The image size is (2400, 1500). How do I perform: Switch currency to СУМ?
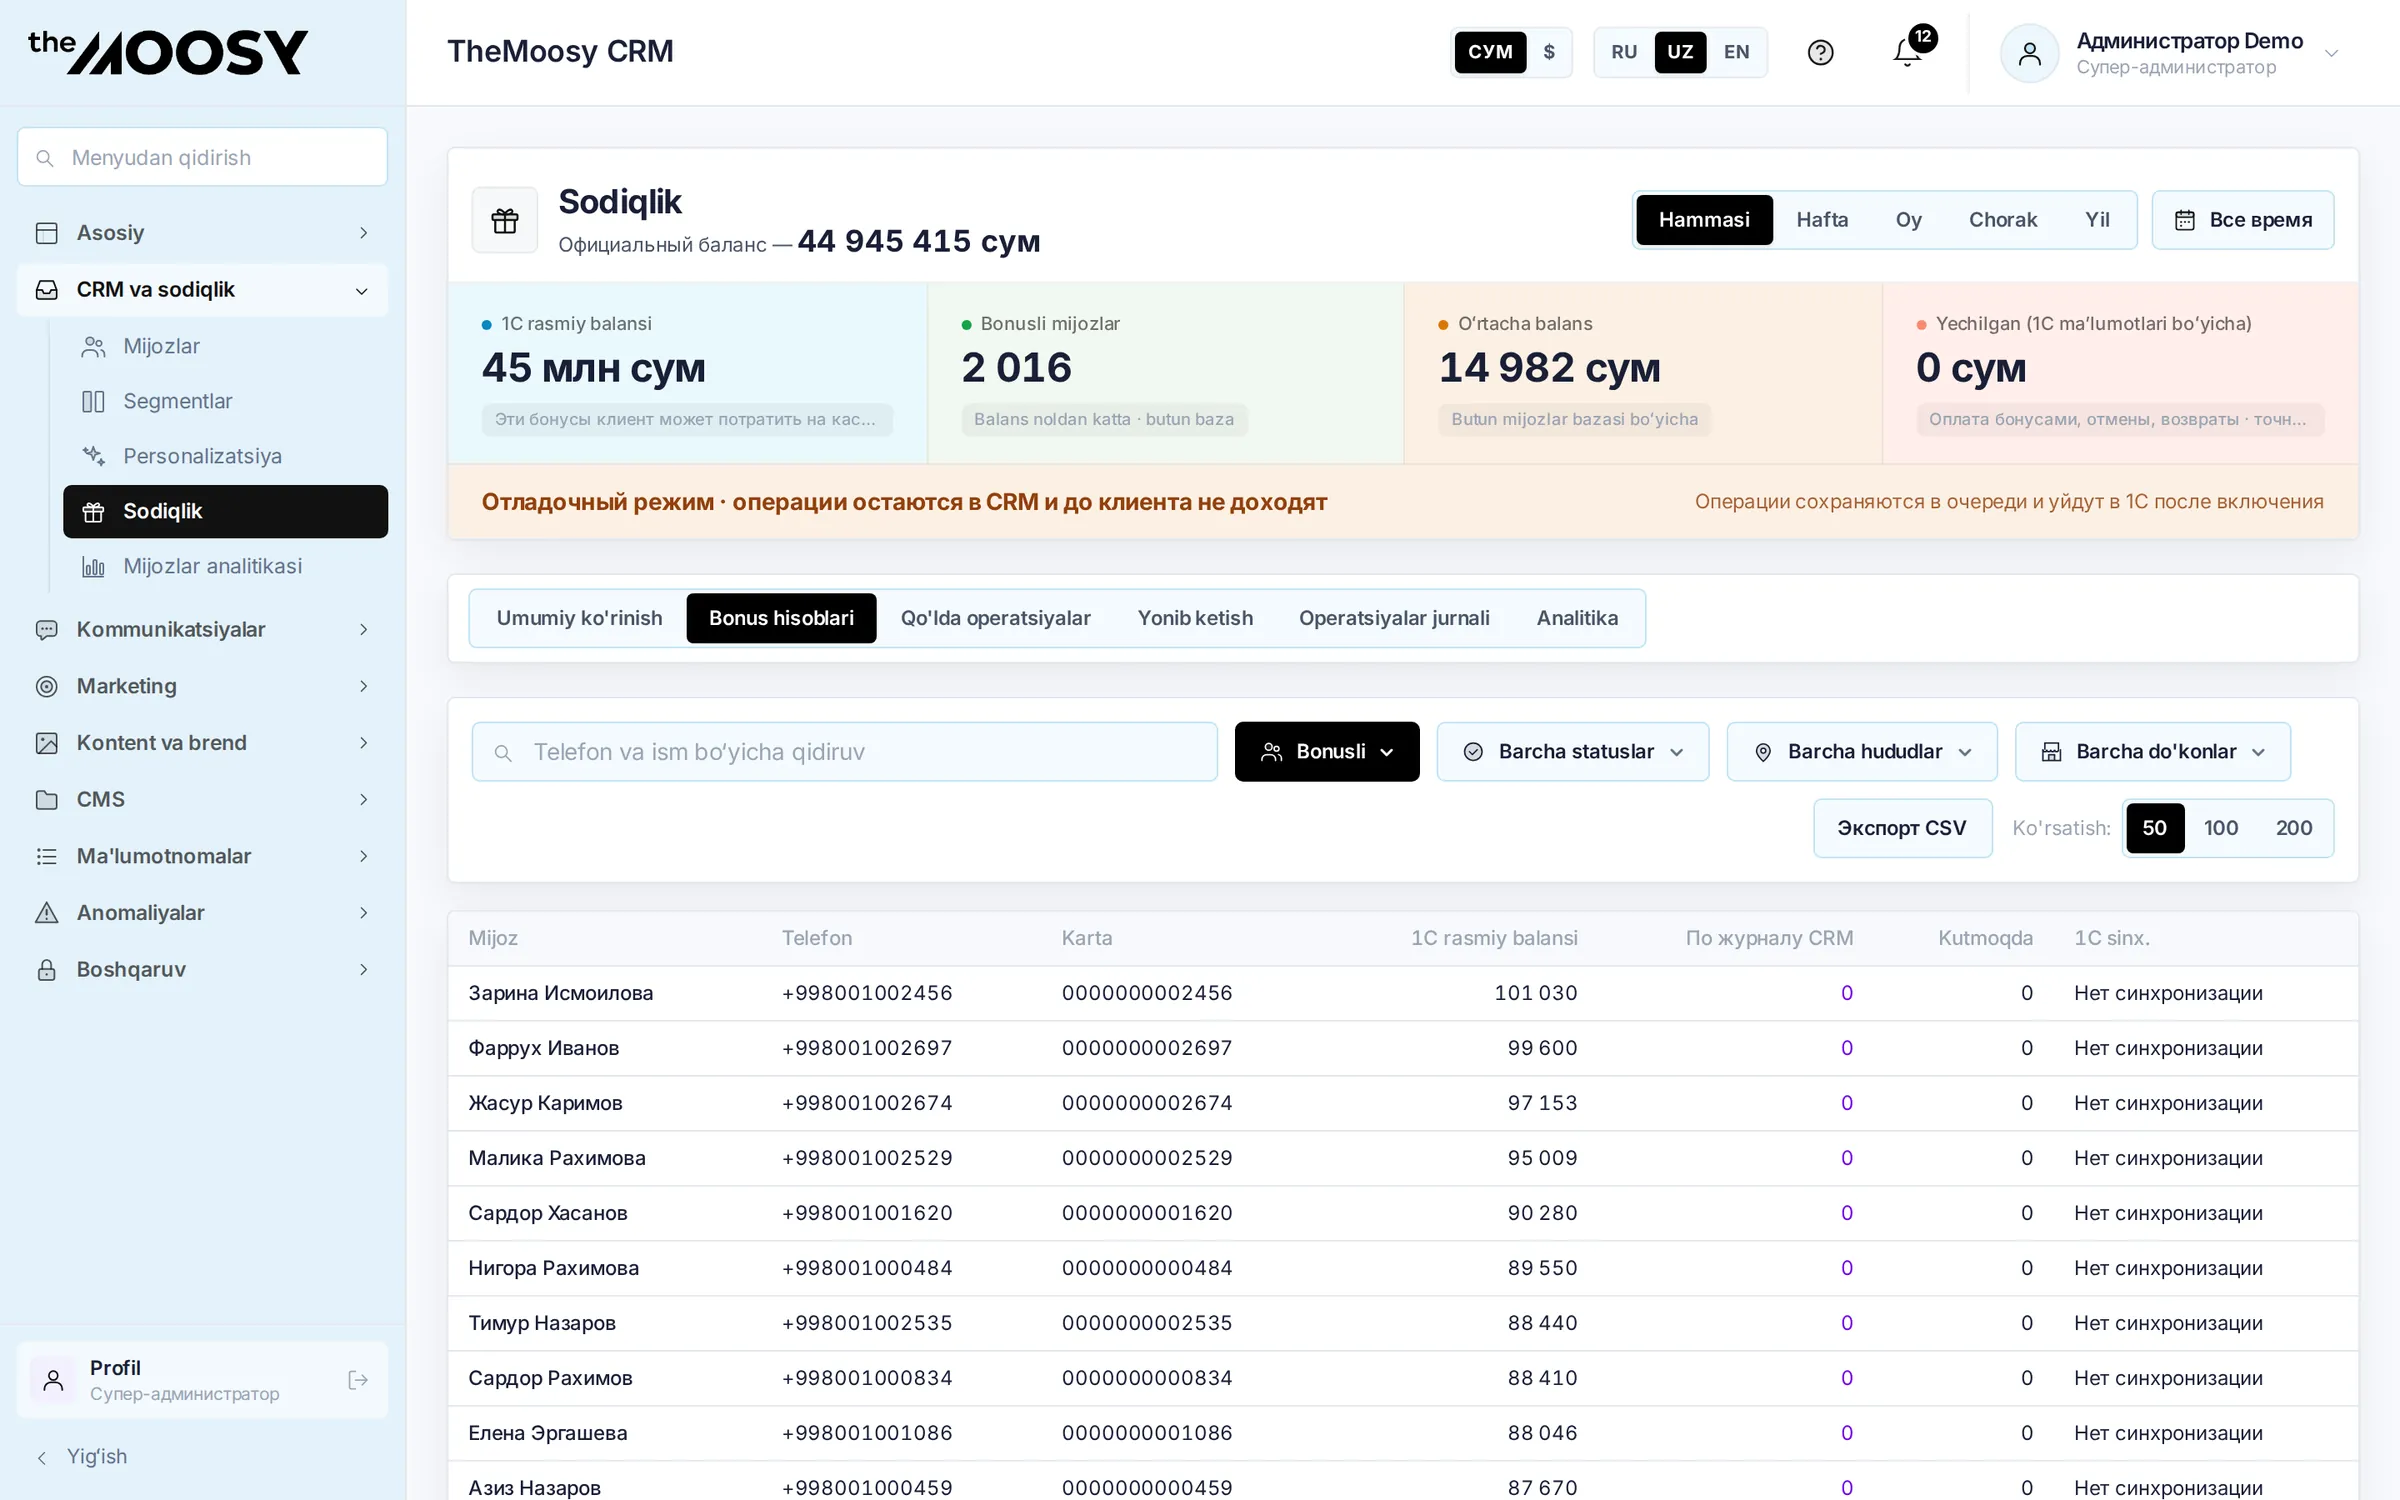pyautogui.click(x=1490, y=52)
